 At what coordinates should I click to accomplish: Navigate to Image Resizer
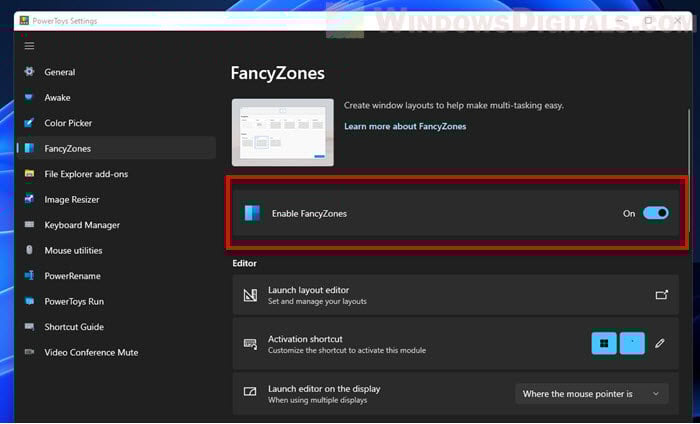[116, 199]
